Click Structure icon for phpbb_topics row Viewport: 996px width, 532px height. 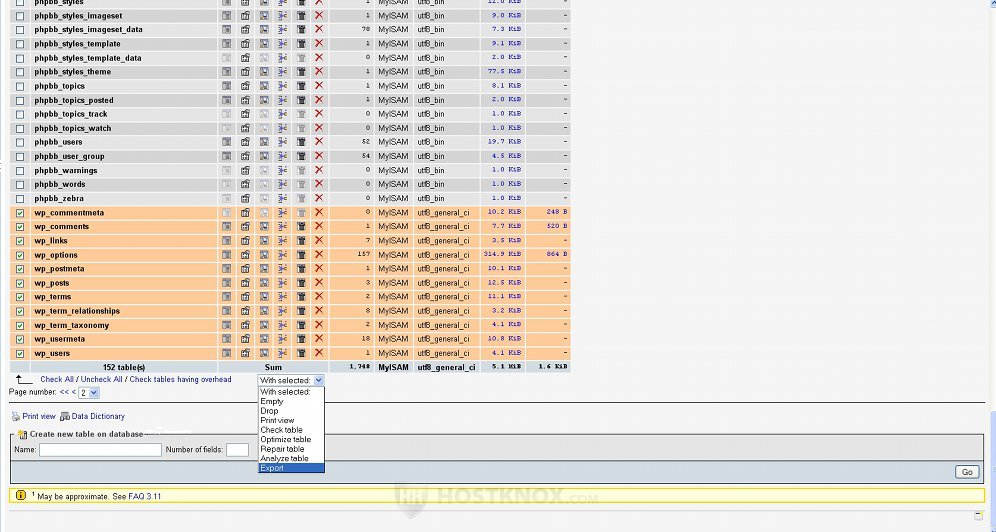(x=245, y=86)
